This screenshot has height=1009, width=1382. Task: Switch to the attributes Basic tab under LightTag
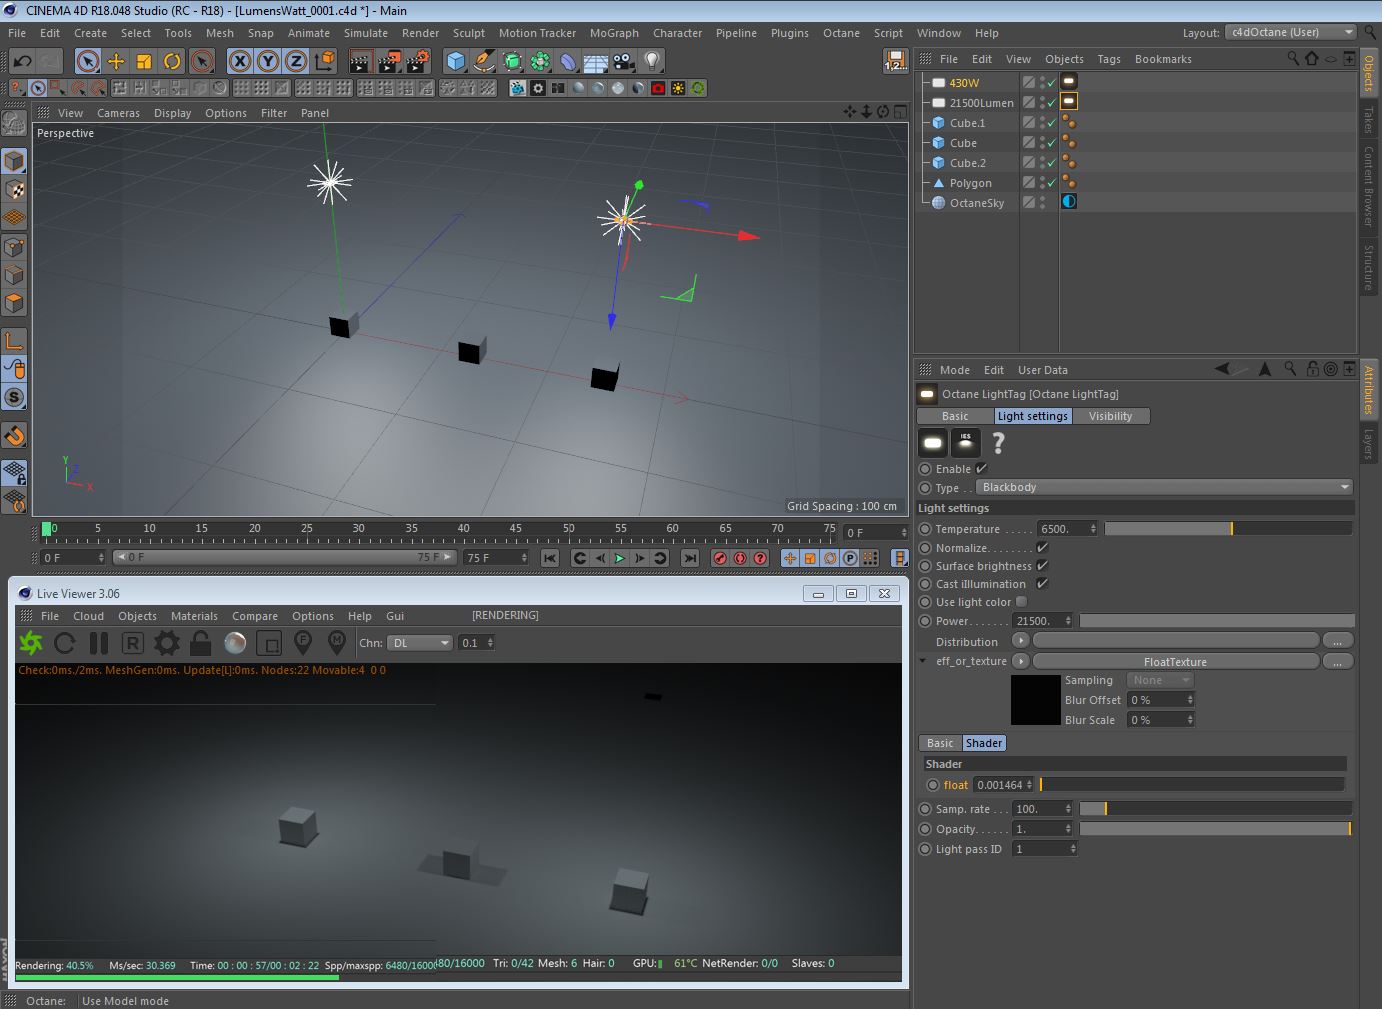pos(955,416)
